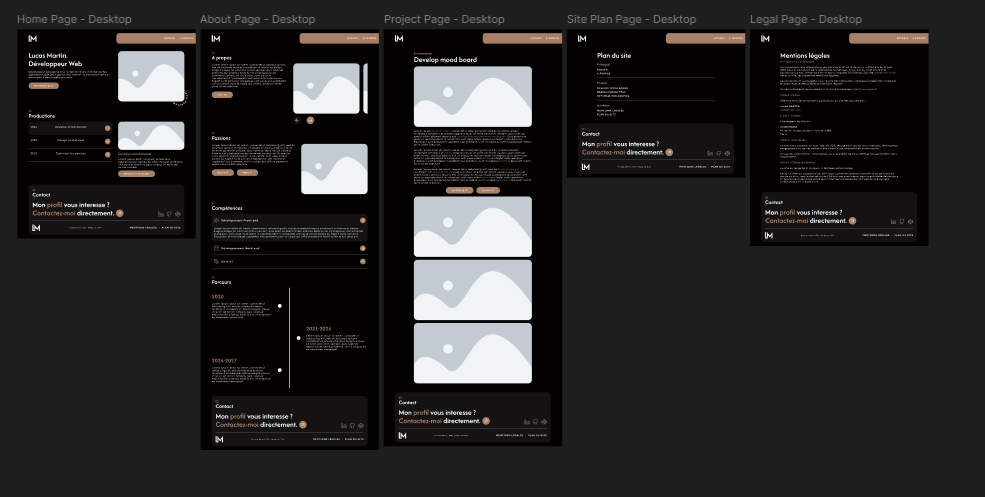Expand the third Compétences accordion row

pos(362,261)
